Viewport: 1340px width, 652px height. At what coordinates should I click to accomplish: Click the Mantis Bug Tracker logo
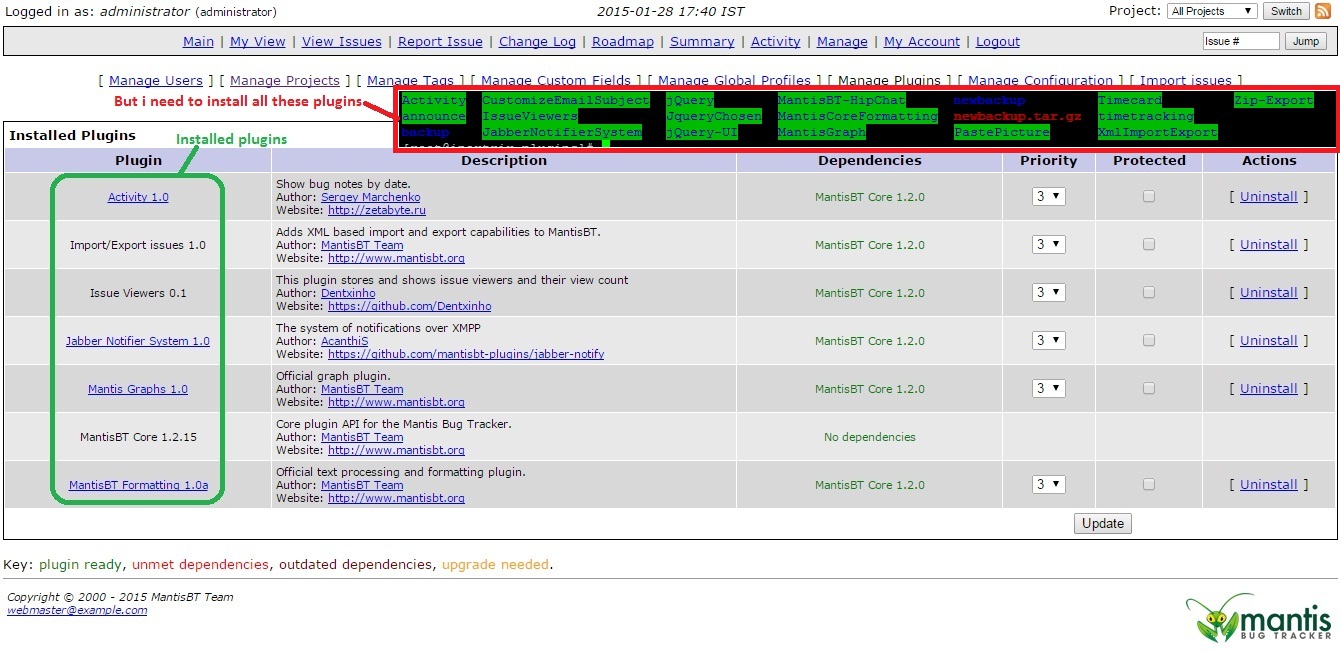1258,618
